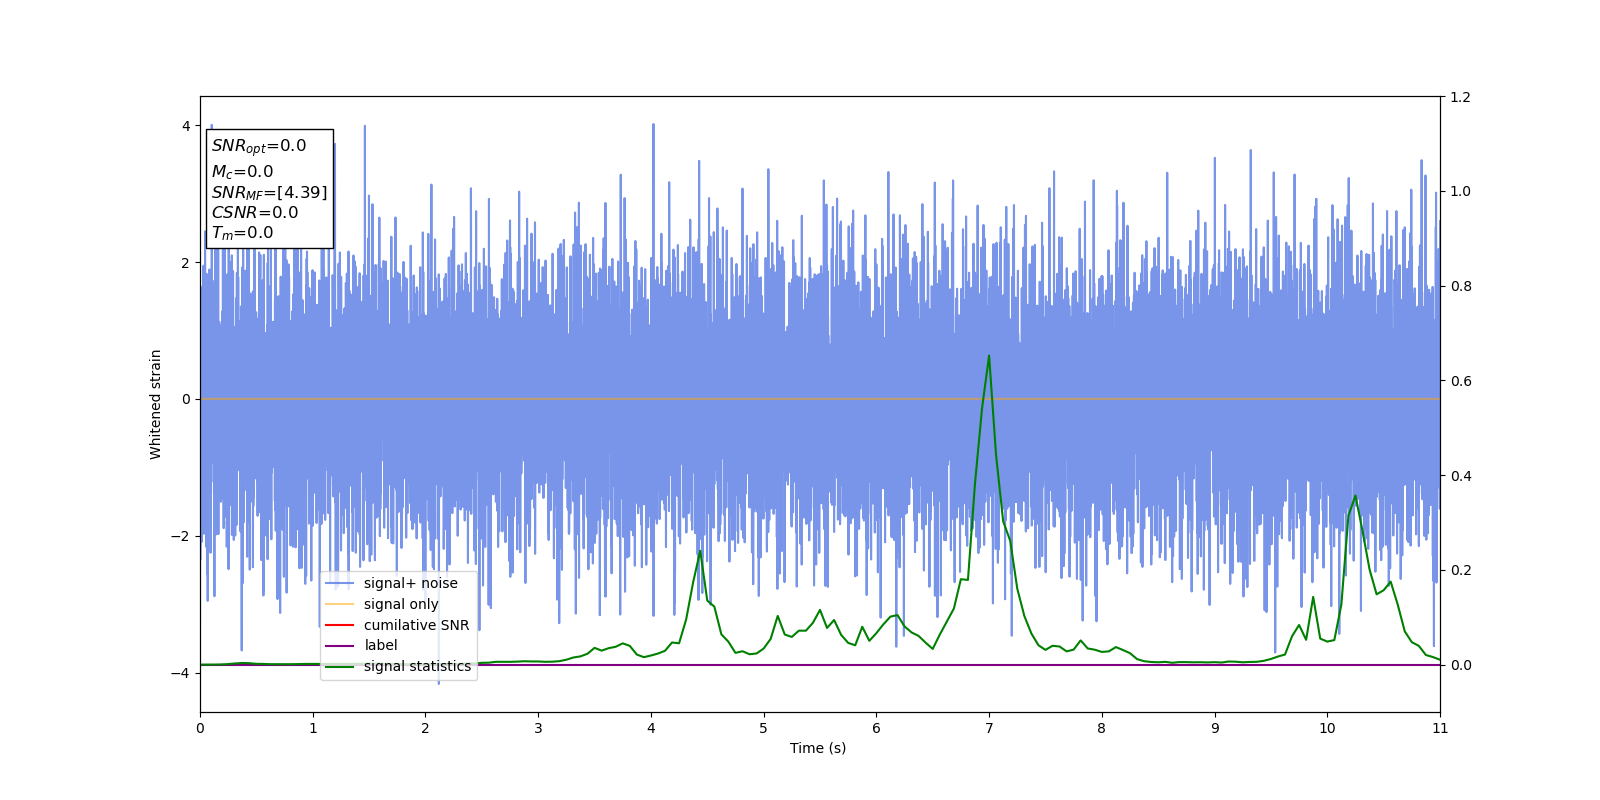Click the green peak near time 4.4
The image size is (1600, 800).
click(700, 551)
